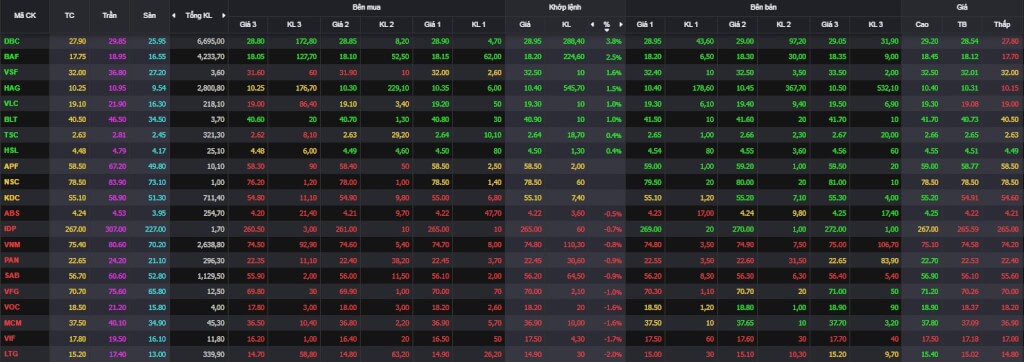
Task: Click the Khớp lệnh group header
Action: (x=565, y=7)
